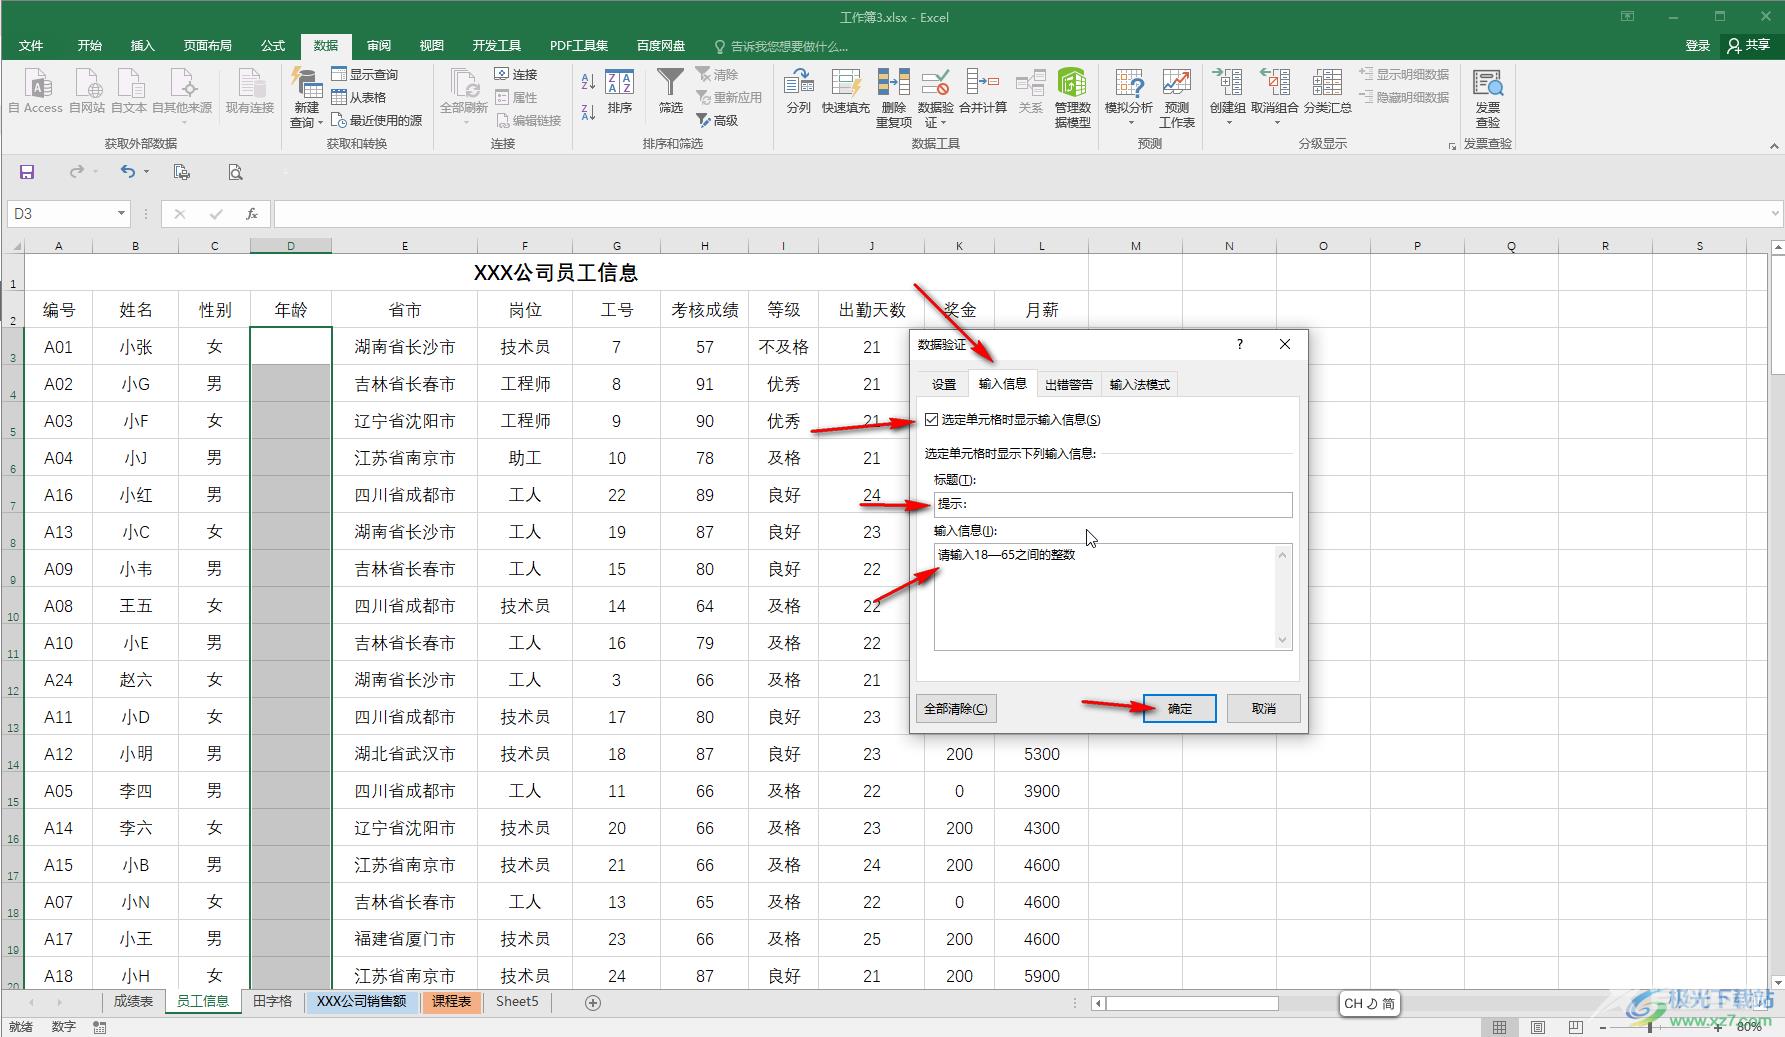Click the zoom slider in status bar

click(x=1660, y=1027)
